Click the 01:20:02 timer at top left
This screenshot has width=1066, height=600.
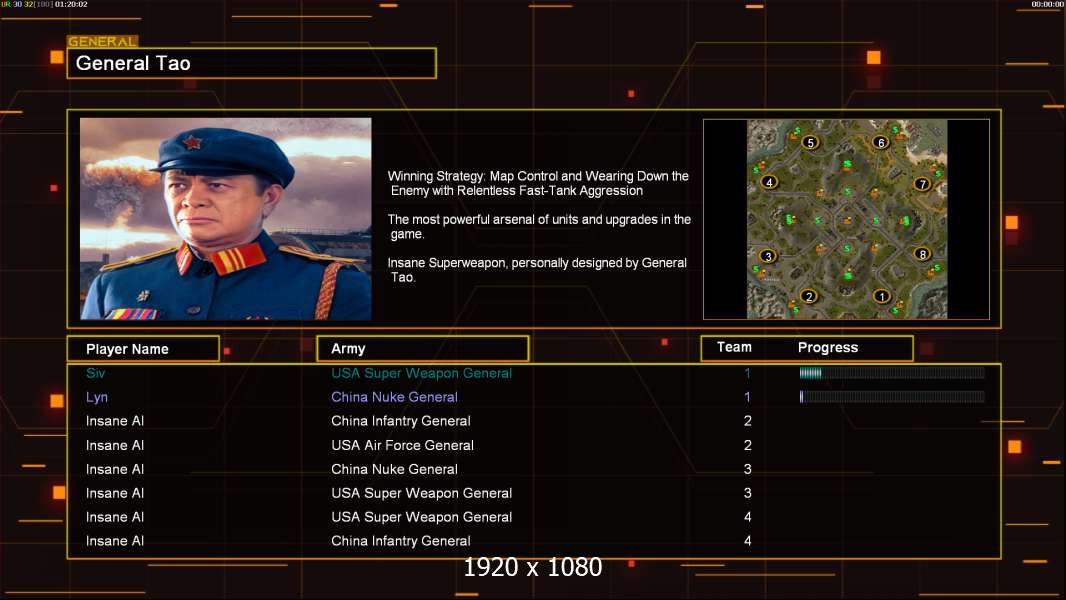coord(71,4)
